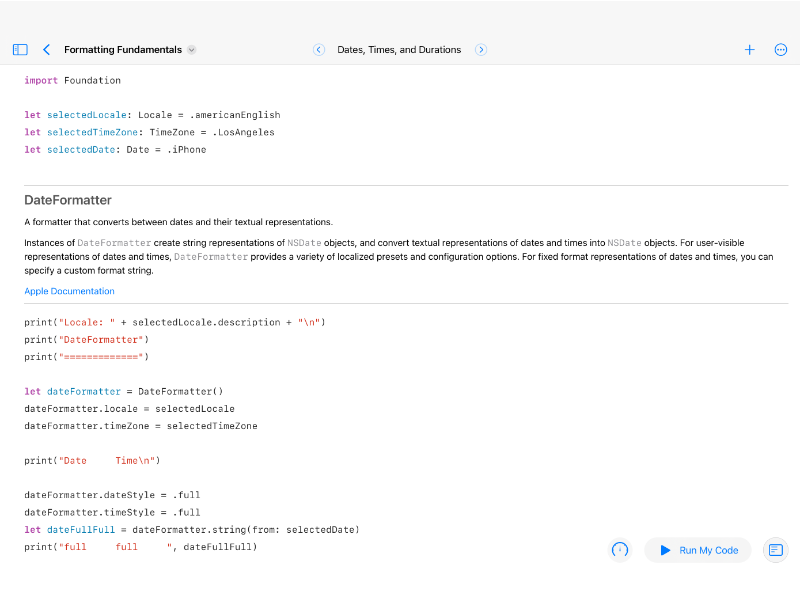Click the print "Date Time" code line
The height and width of the screenshot is (600, 800).
[x=92, y=461]
